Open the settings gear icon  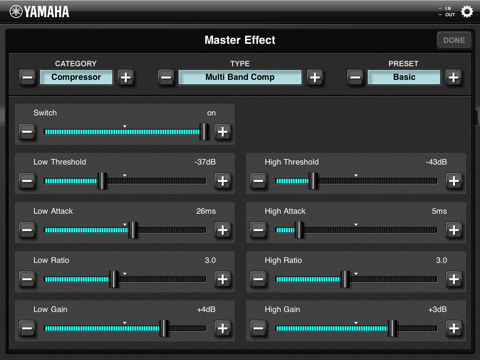[467, 12]
